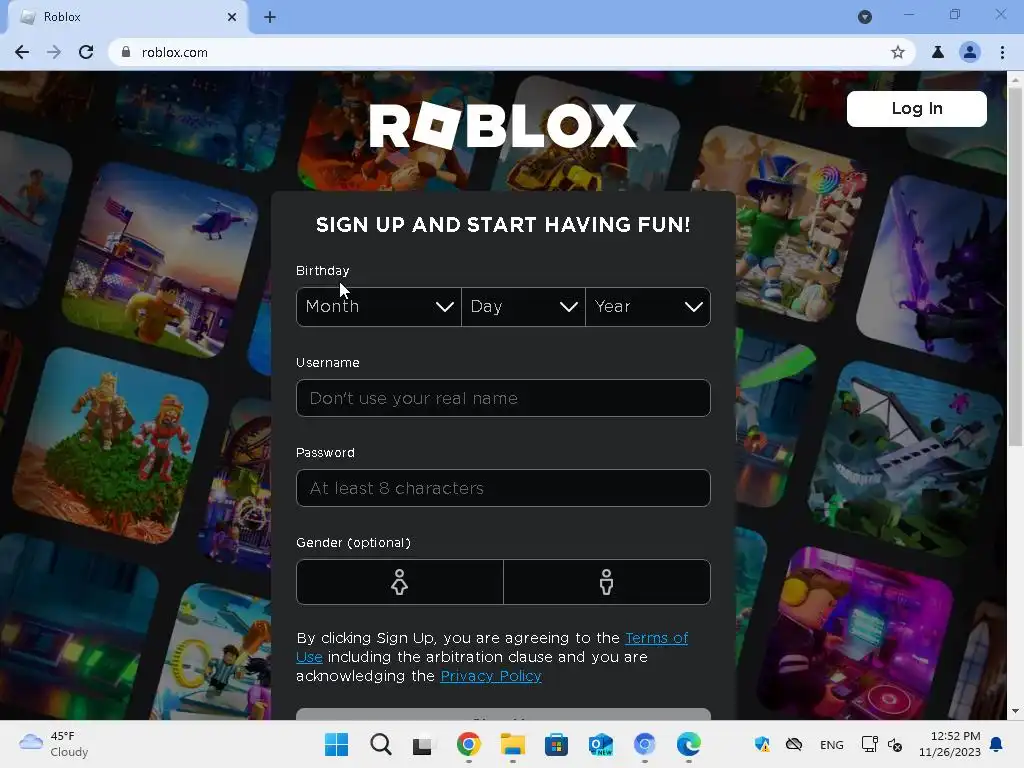The image size is (1024, 768).
Task: Click the Roblox logo
Action: (503, 125)
